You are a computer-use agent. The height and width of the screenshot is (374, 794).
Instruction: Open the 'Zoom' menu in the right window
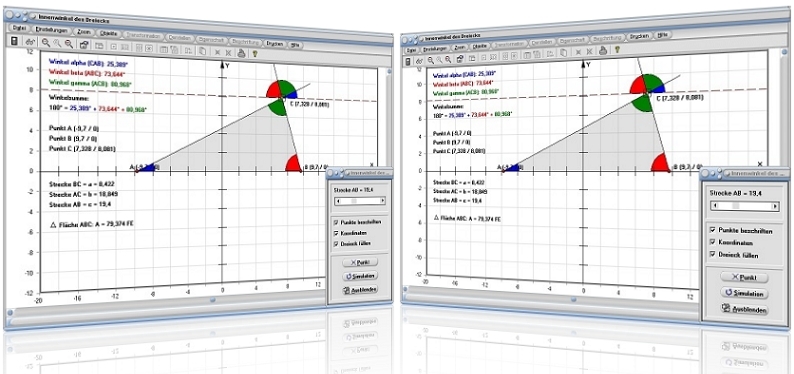(x=460, y=48)
